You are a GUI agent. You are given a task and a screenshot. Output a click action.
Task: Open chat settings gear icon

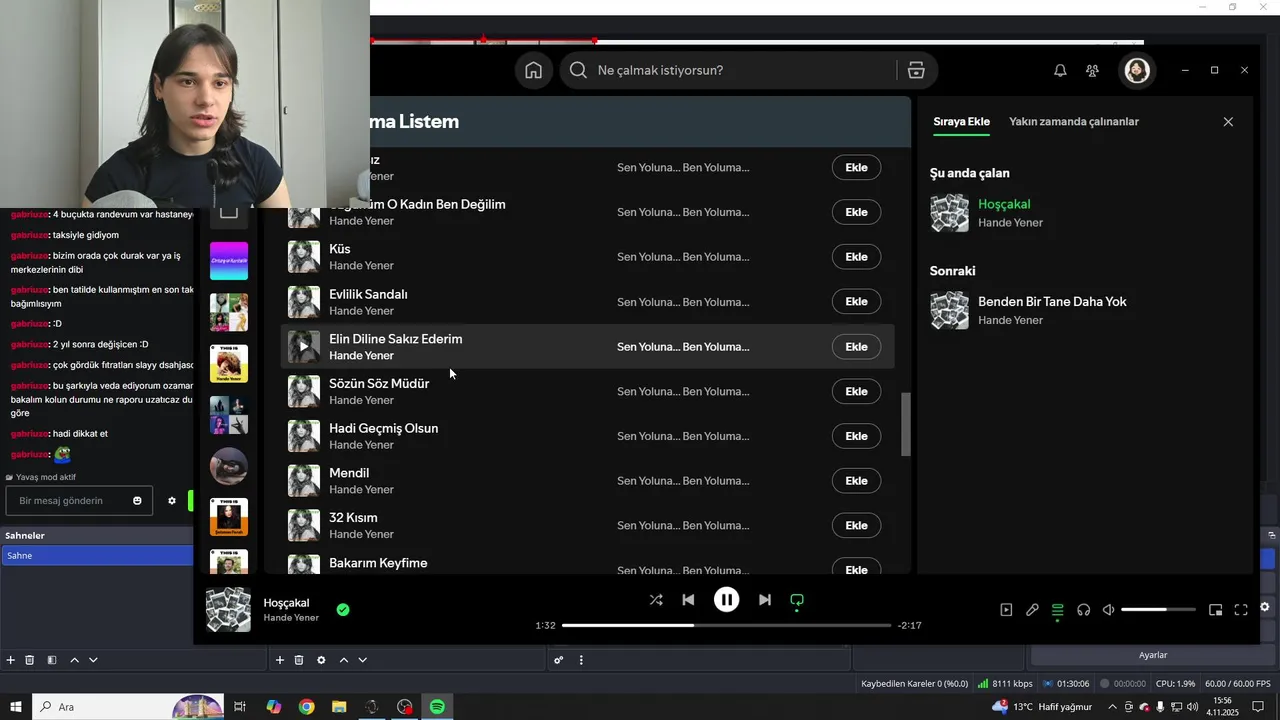171,500
